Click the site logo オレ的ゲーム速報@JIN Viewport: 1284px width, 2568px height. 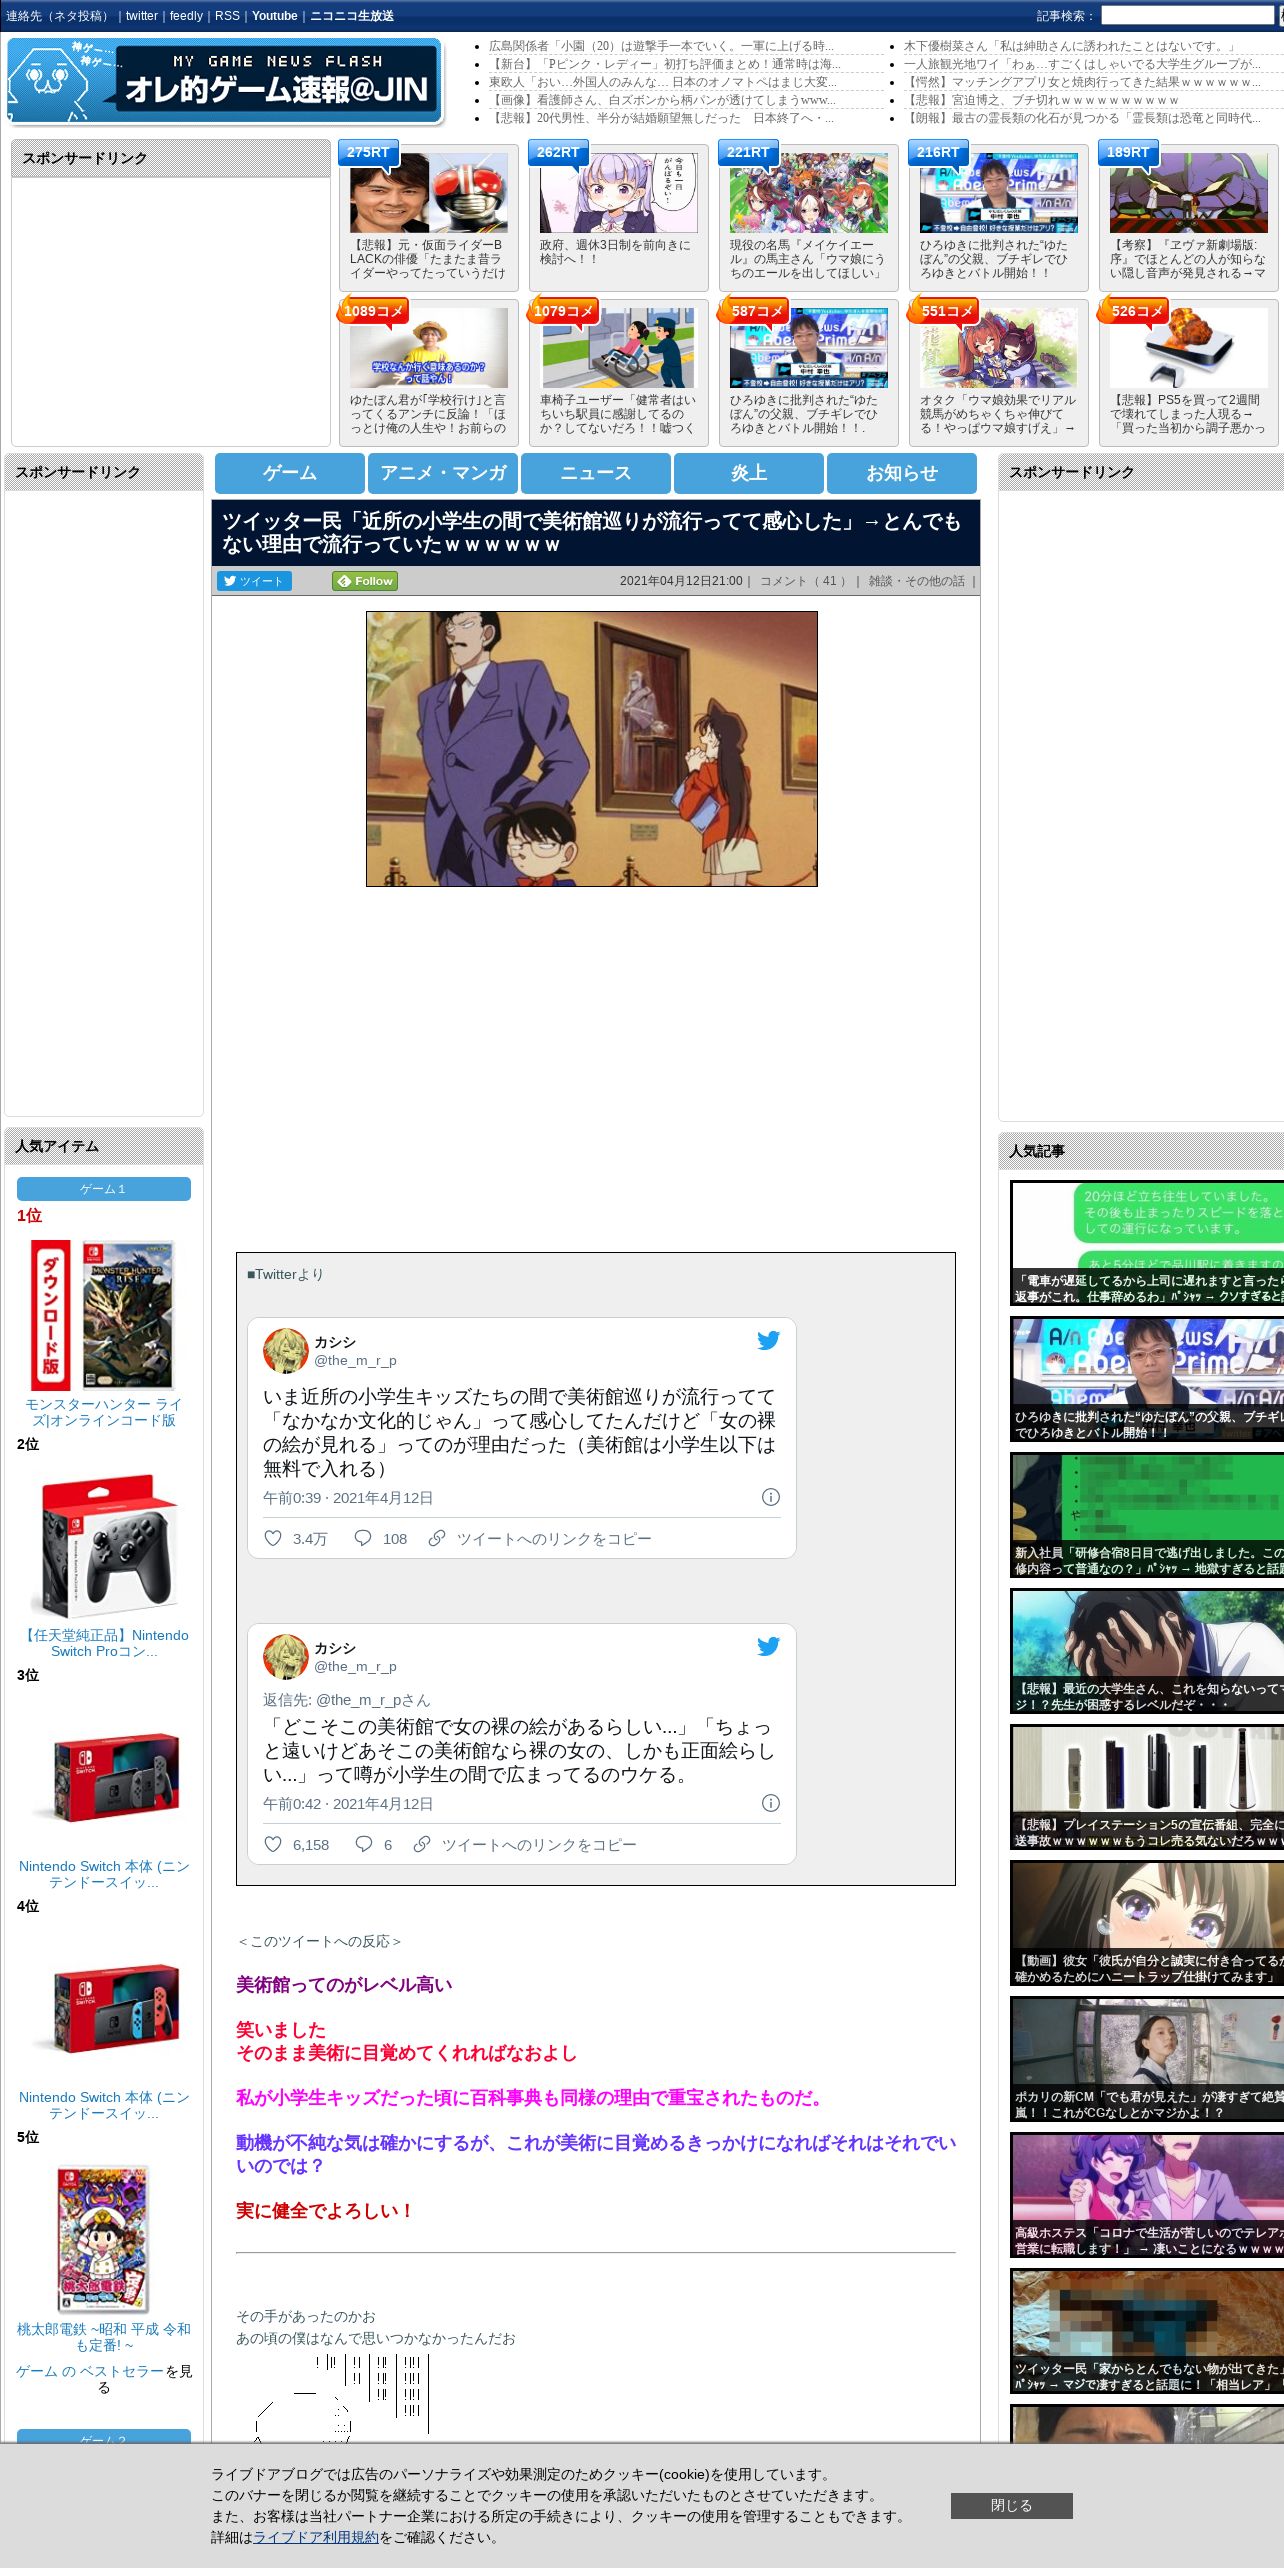coord(224,81)
